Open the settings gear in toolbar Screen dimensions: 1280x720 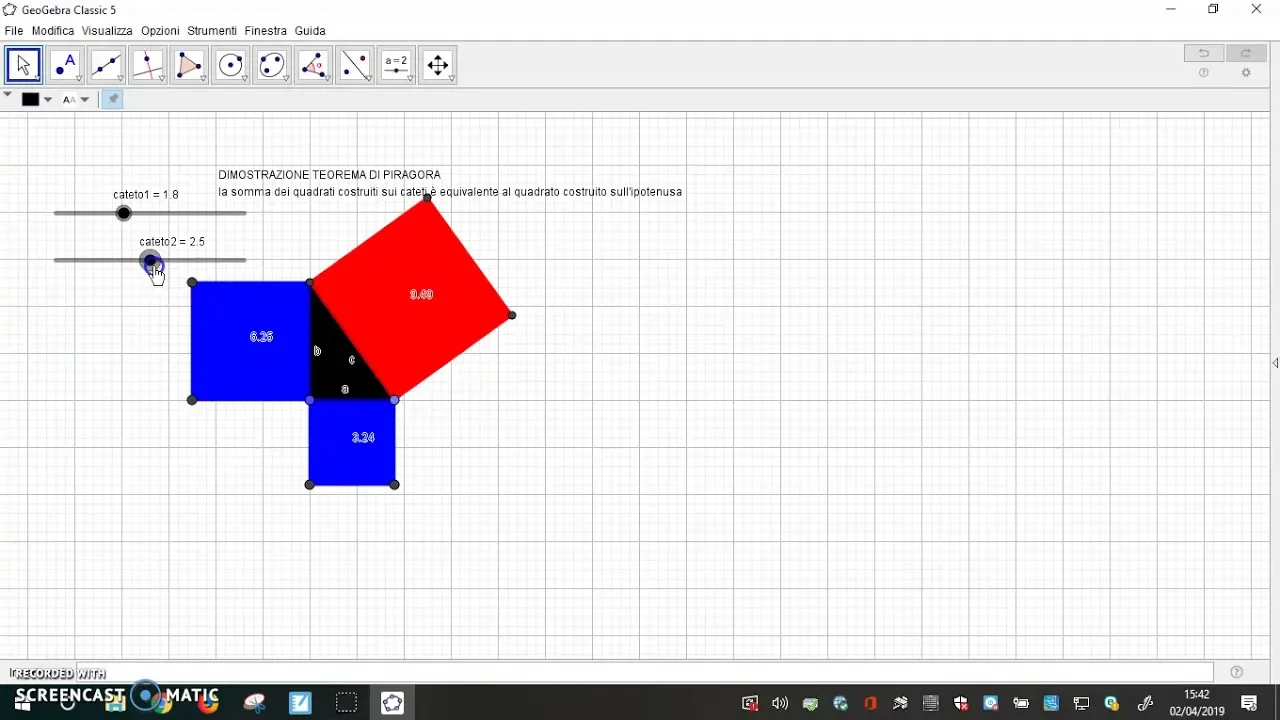(1246, 73)
